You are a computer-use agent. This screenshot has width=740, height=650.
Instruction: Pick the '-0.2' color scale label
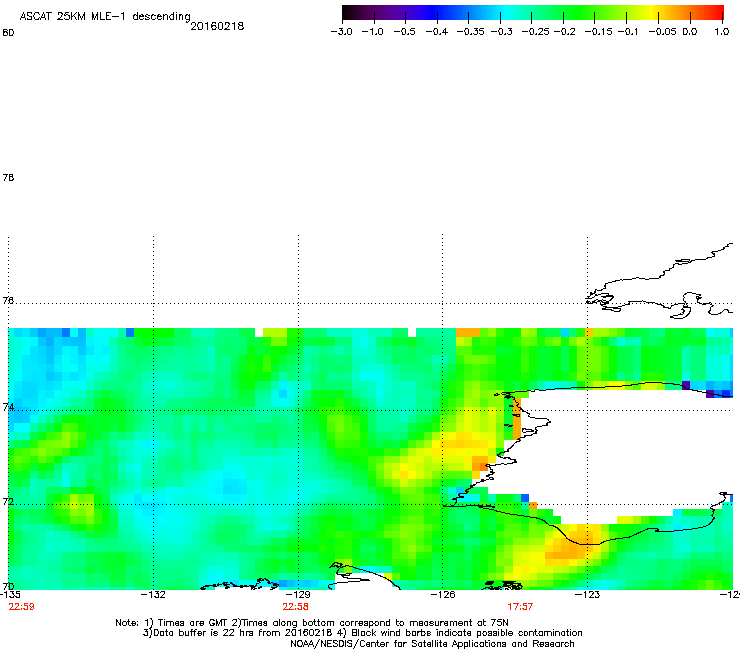click(x=564, y=32)
